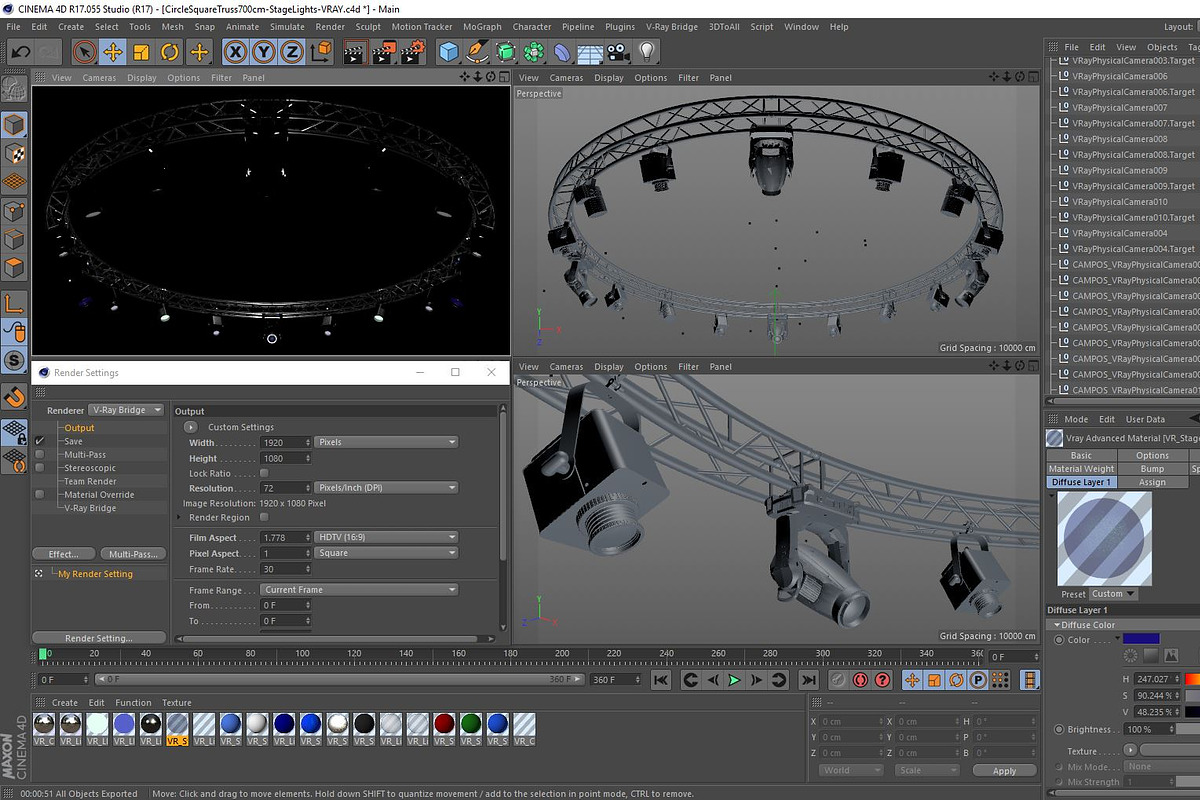Switch to Diffuse Layer 1 tab
This screenshot has height=800, width=1200.
coord(1081,482)
